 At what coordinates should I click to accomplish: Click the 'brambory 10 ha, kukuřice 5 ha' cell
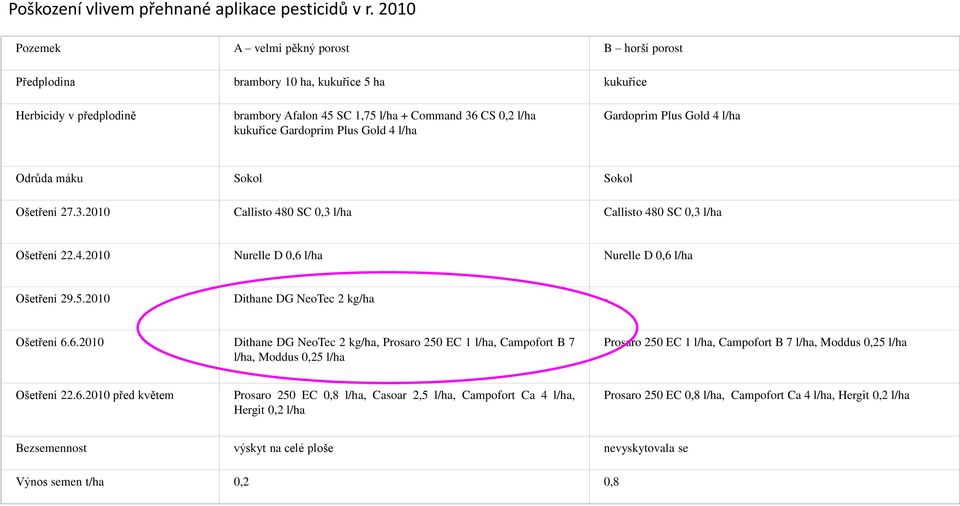pyautogui.click(x=309, y=82)
